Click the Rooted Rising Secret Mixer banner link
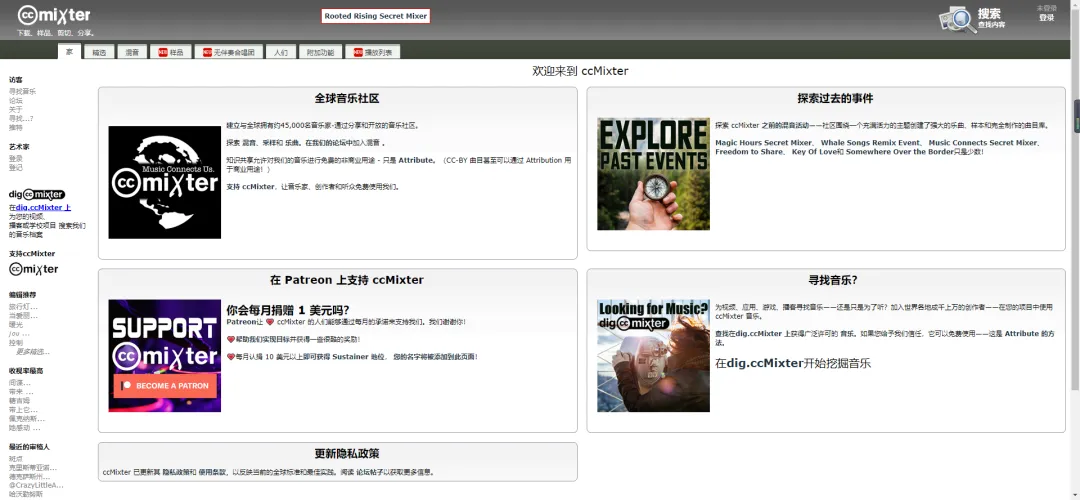The image size is (1080, 500). (376, 16)
